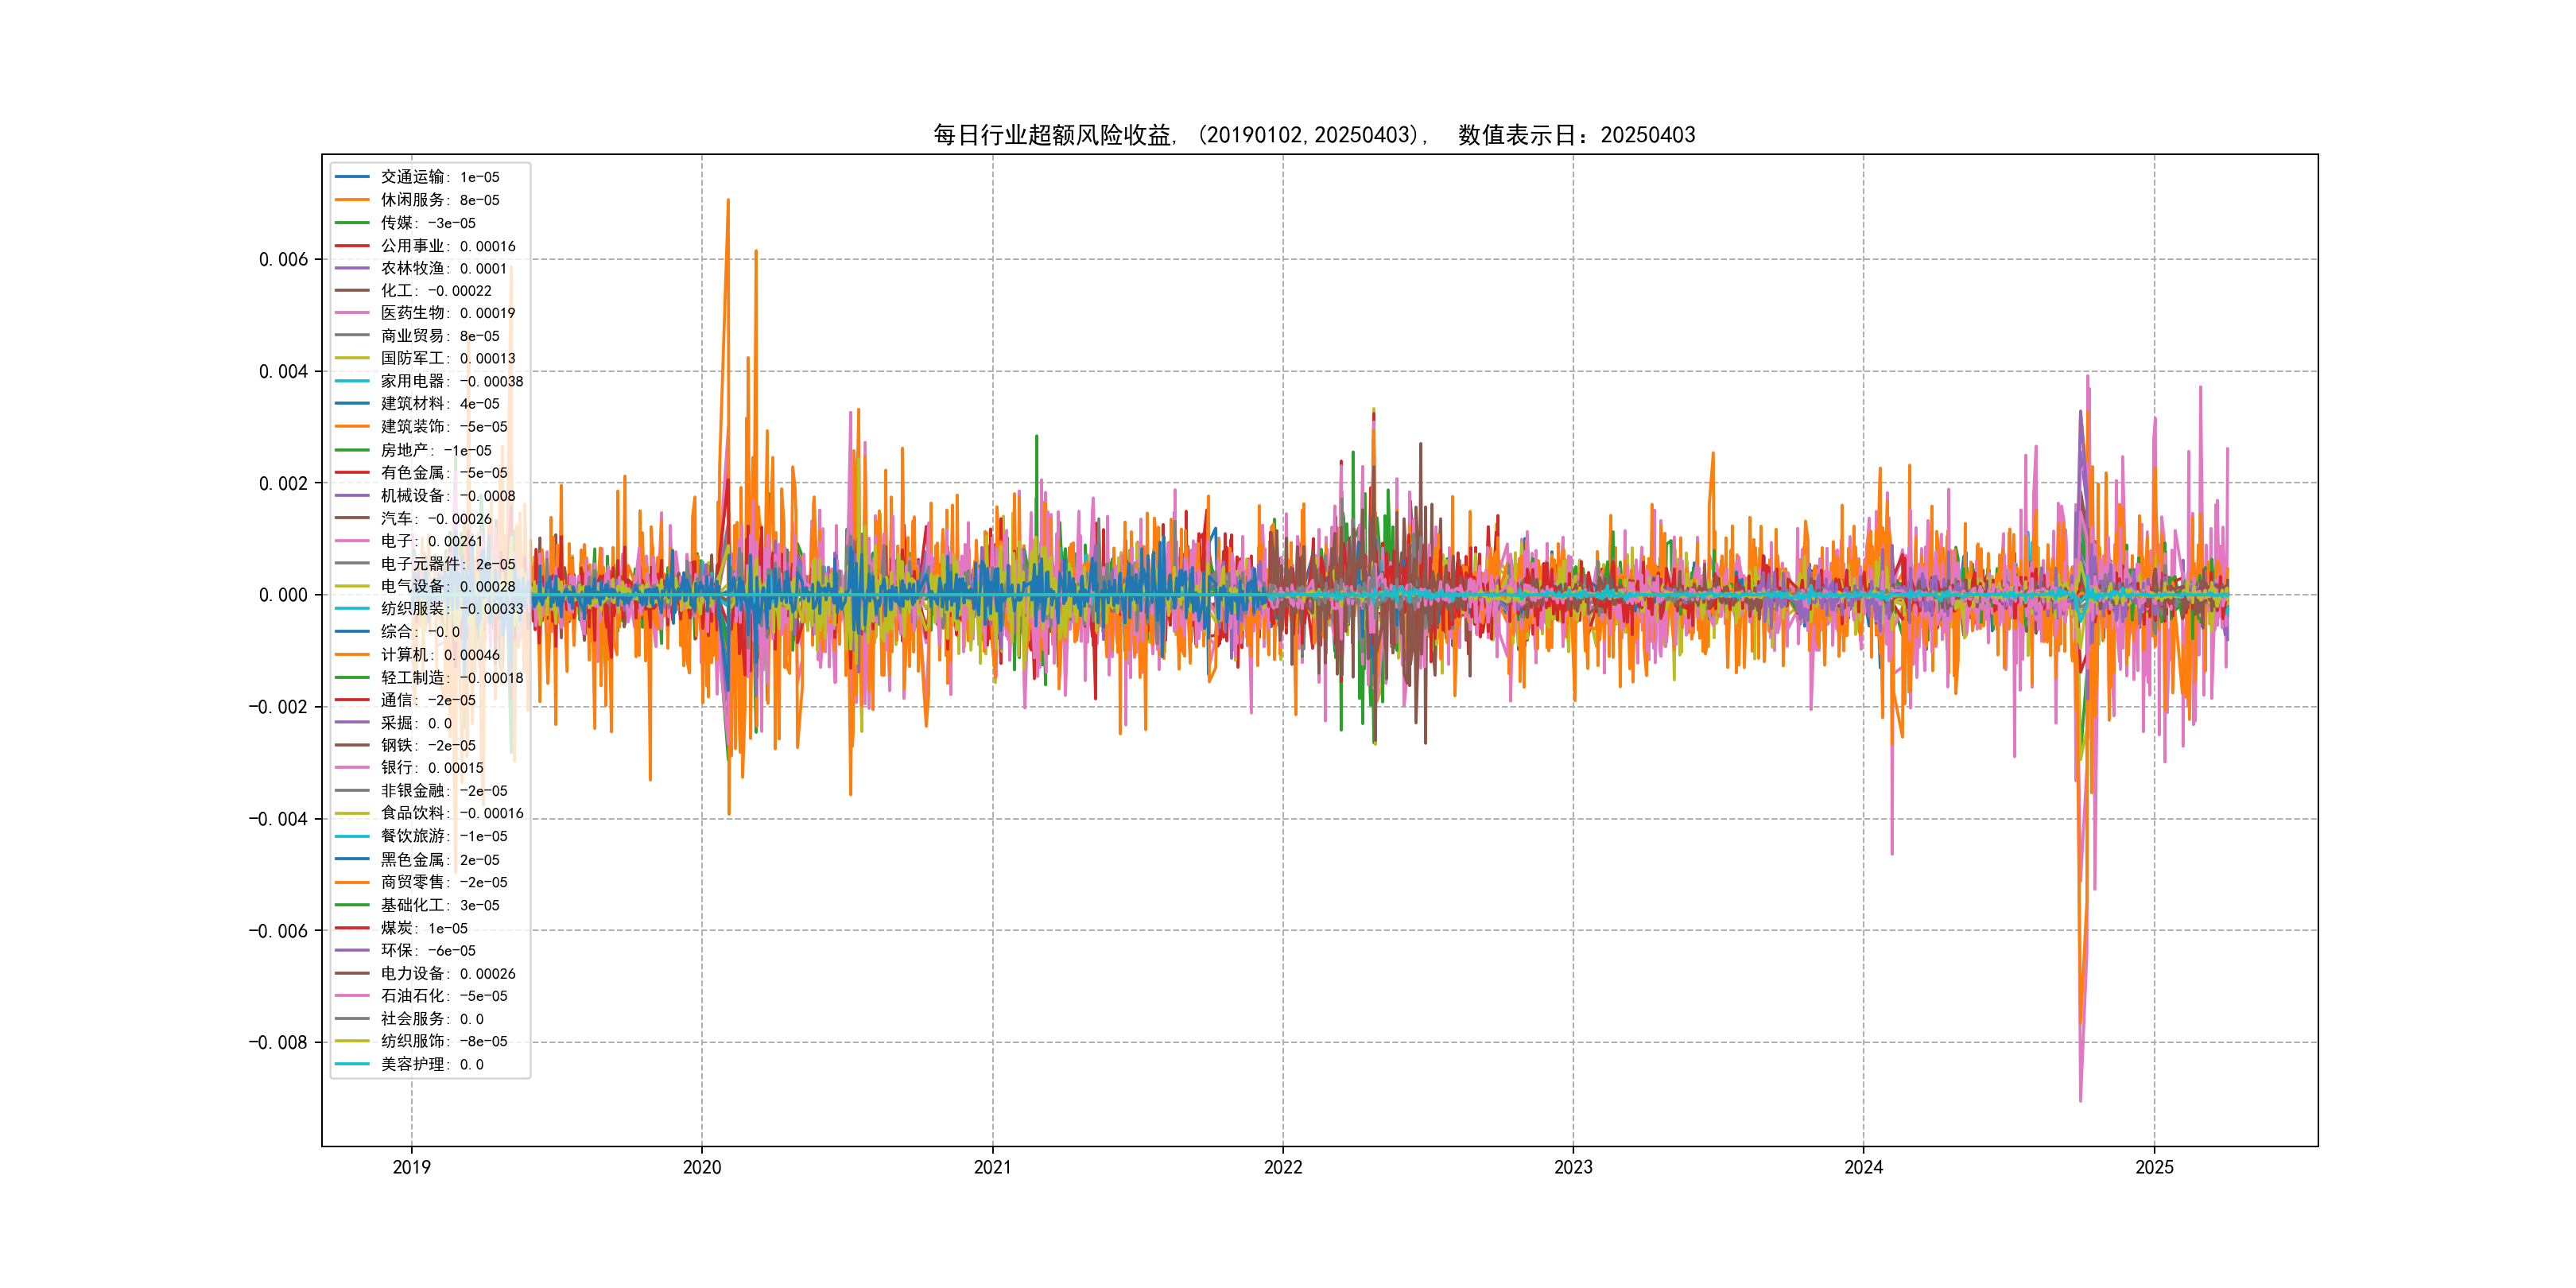Image resolution: width=2576 pixels, height=1288 pixels.
Task: Click the 美容护理 legend line swatch
Action: [352, 1064]
